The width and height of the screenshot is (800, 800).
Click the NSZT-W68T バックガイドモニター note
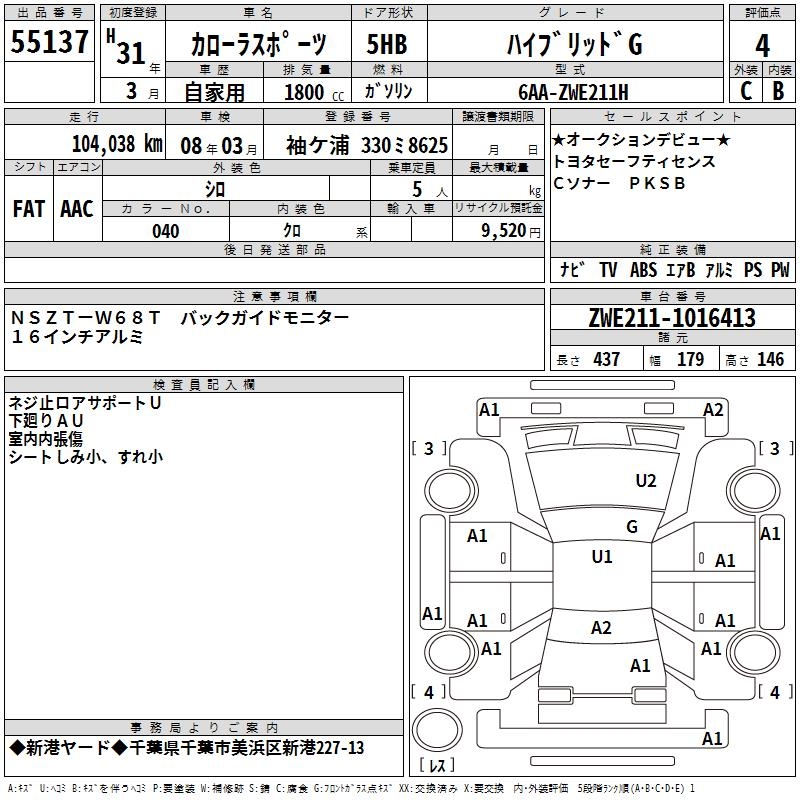pos(180,317)
